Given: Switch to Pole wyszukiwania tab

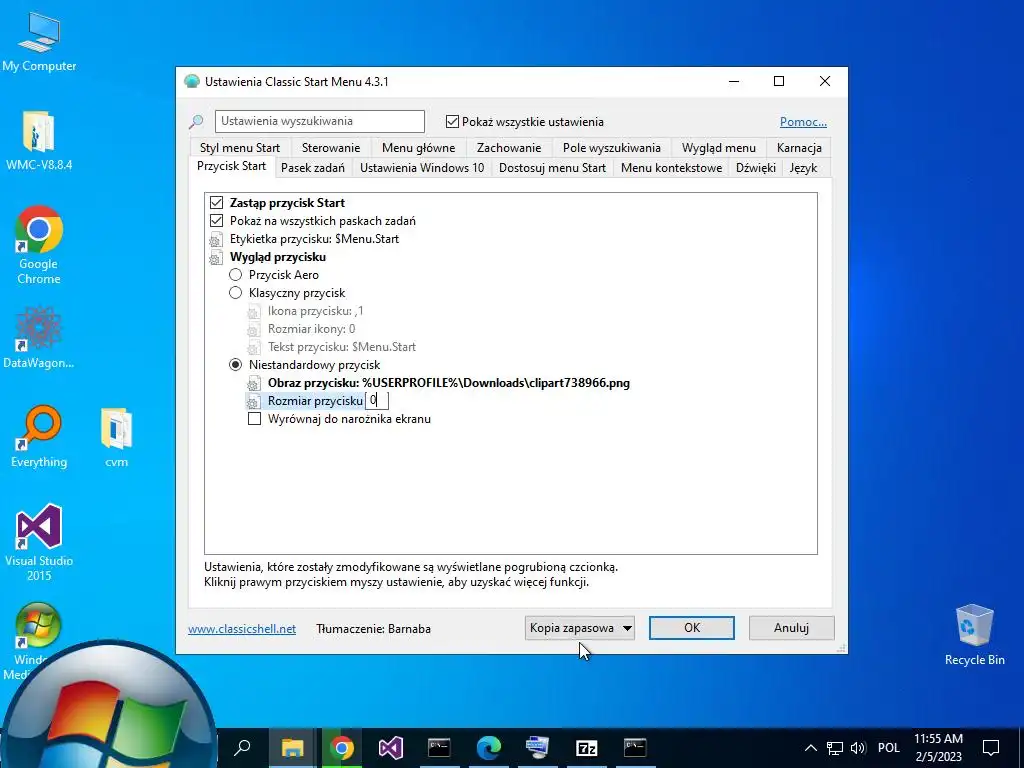Looking at the screenshot, I should tap(611, 148).
